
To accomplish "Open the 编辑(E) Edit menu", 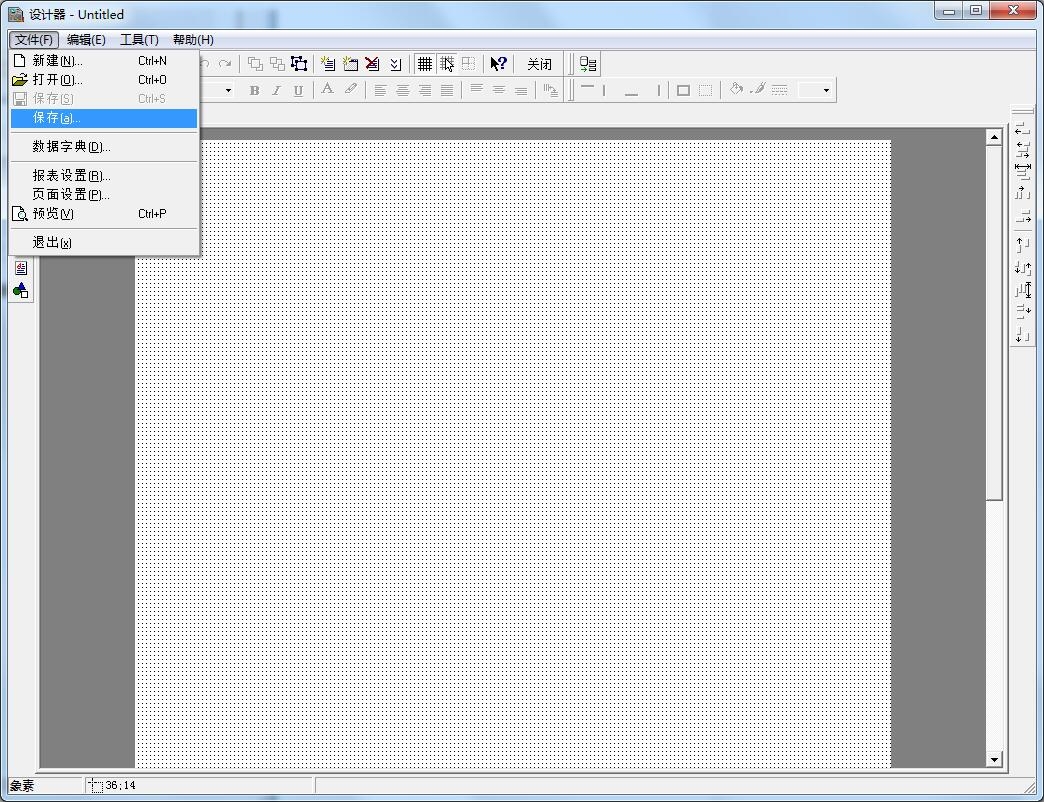I will (86, 40).
